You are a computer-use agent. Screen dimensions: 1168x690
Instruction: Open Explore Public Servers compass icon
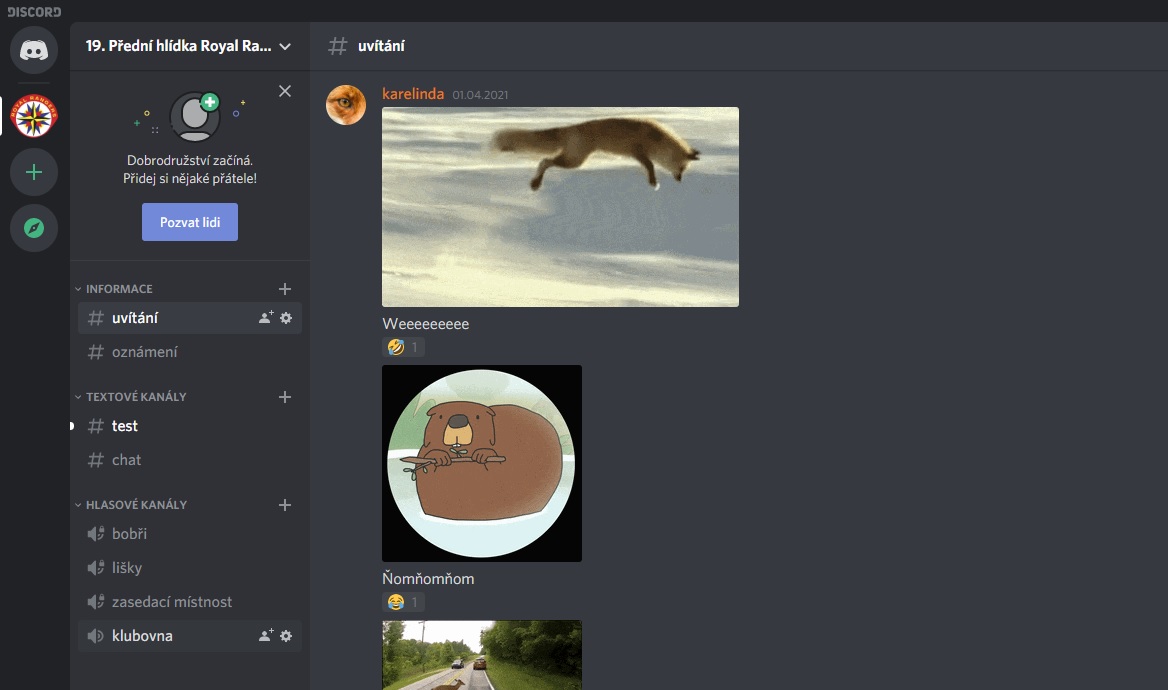(34, 228)
